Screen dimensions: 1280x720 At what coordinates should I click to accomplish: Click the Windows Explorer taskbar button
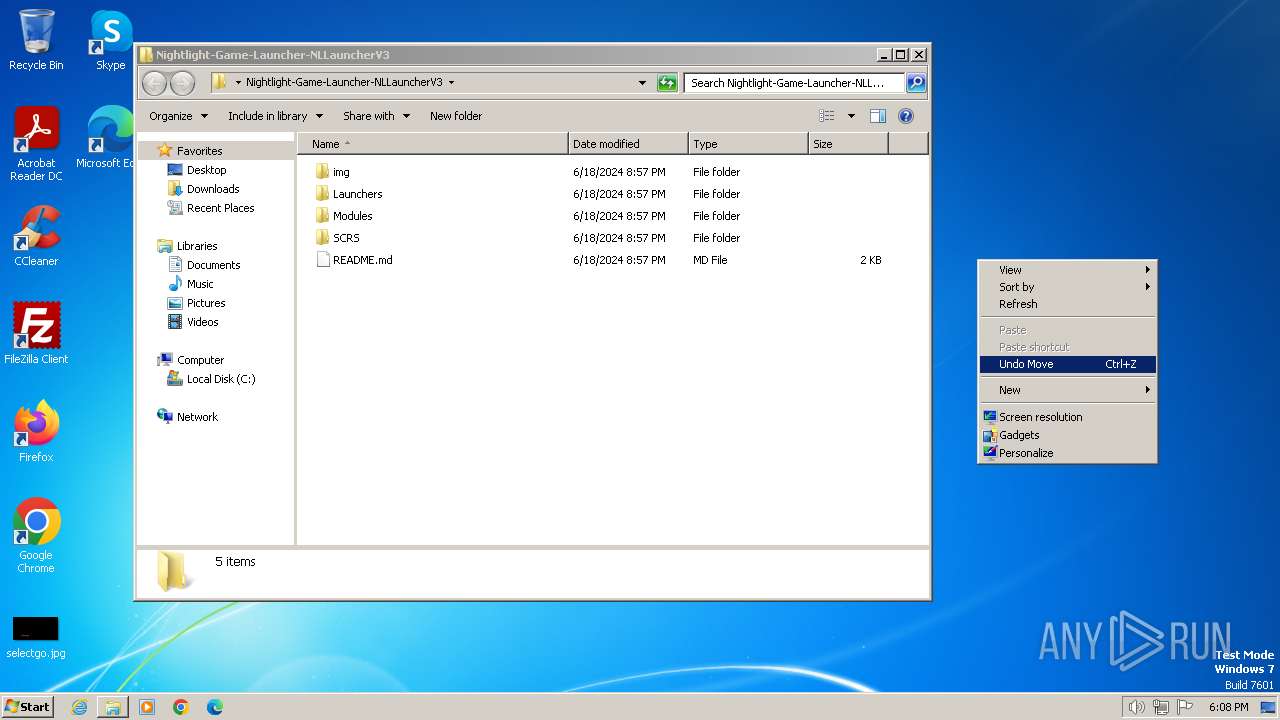pos(113,707)
